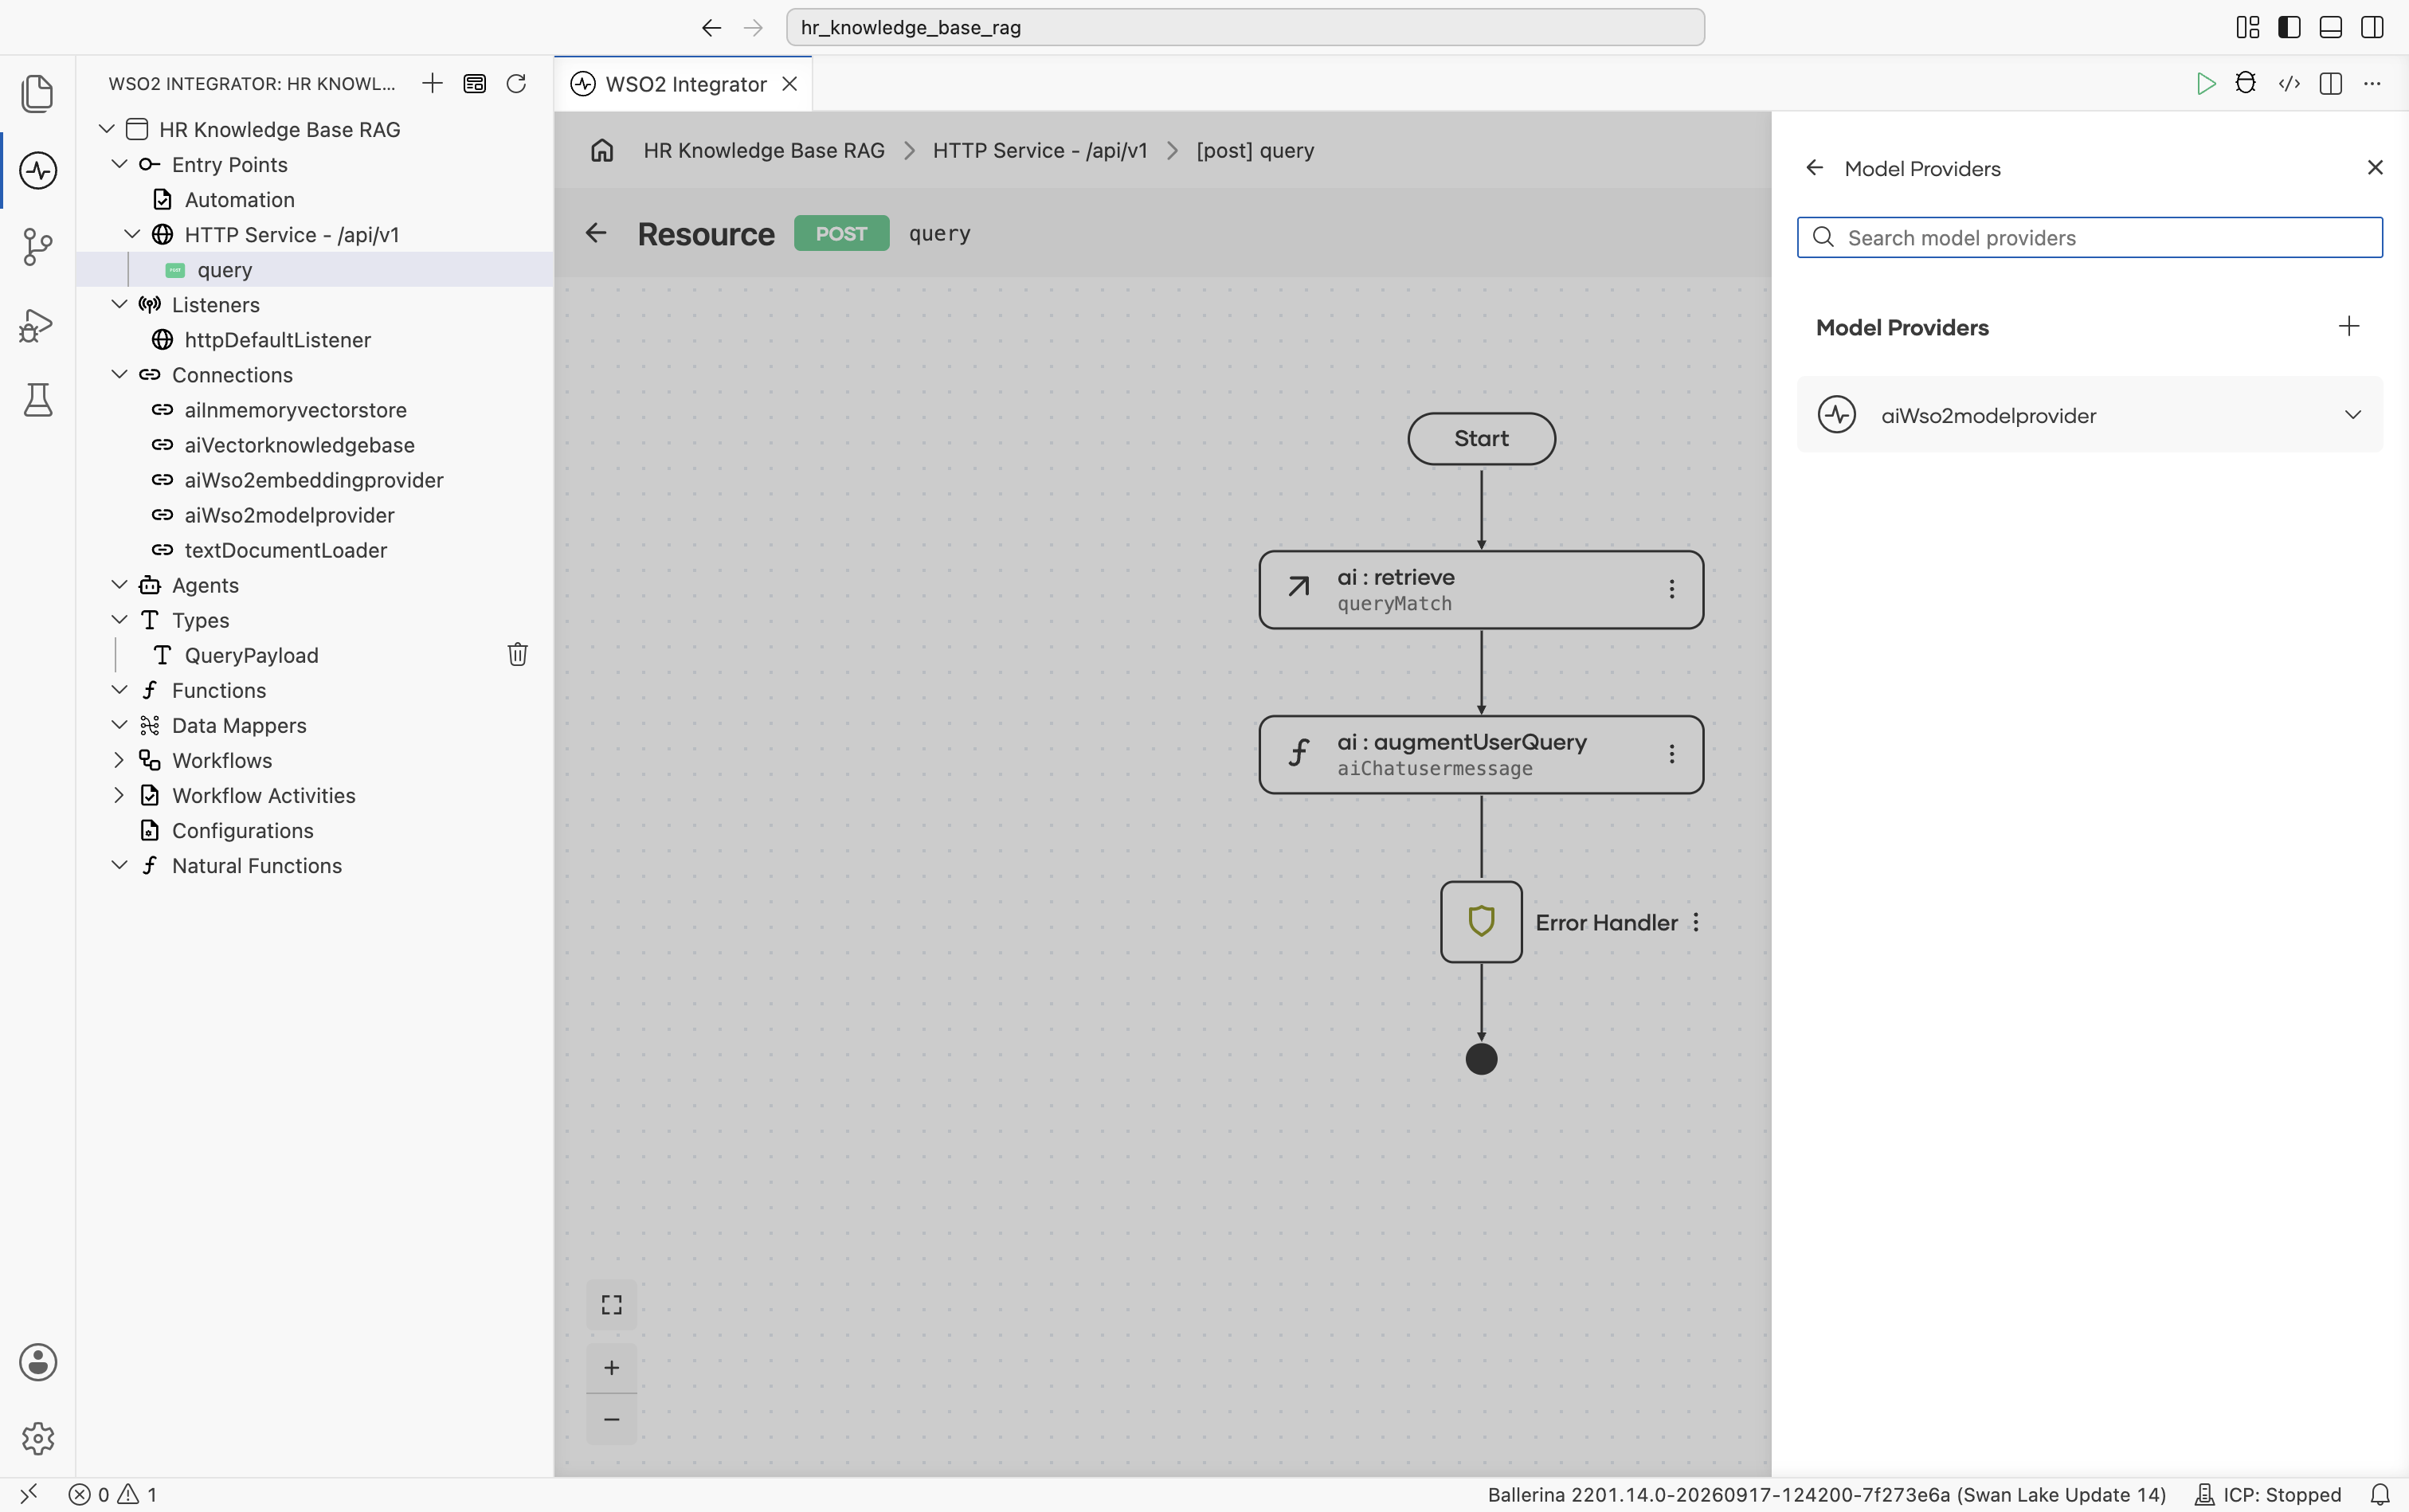
Task: Go to home icon in breadcrumb
Action: [x=602, y=150]
